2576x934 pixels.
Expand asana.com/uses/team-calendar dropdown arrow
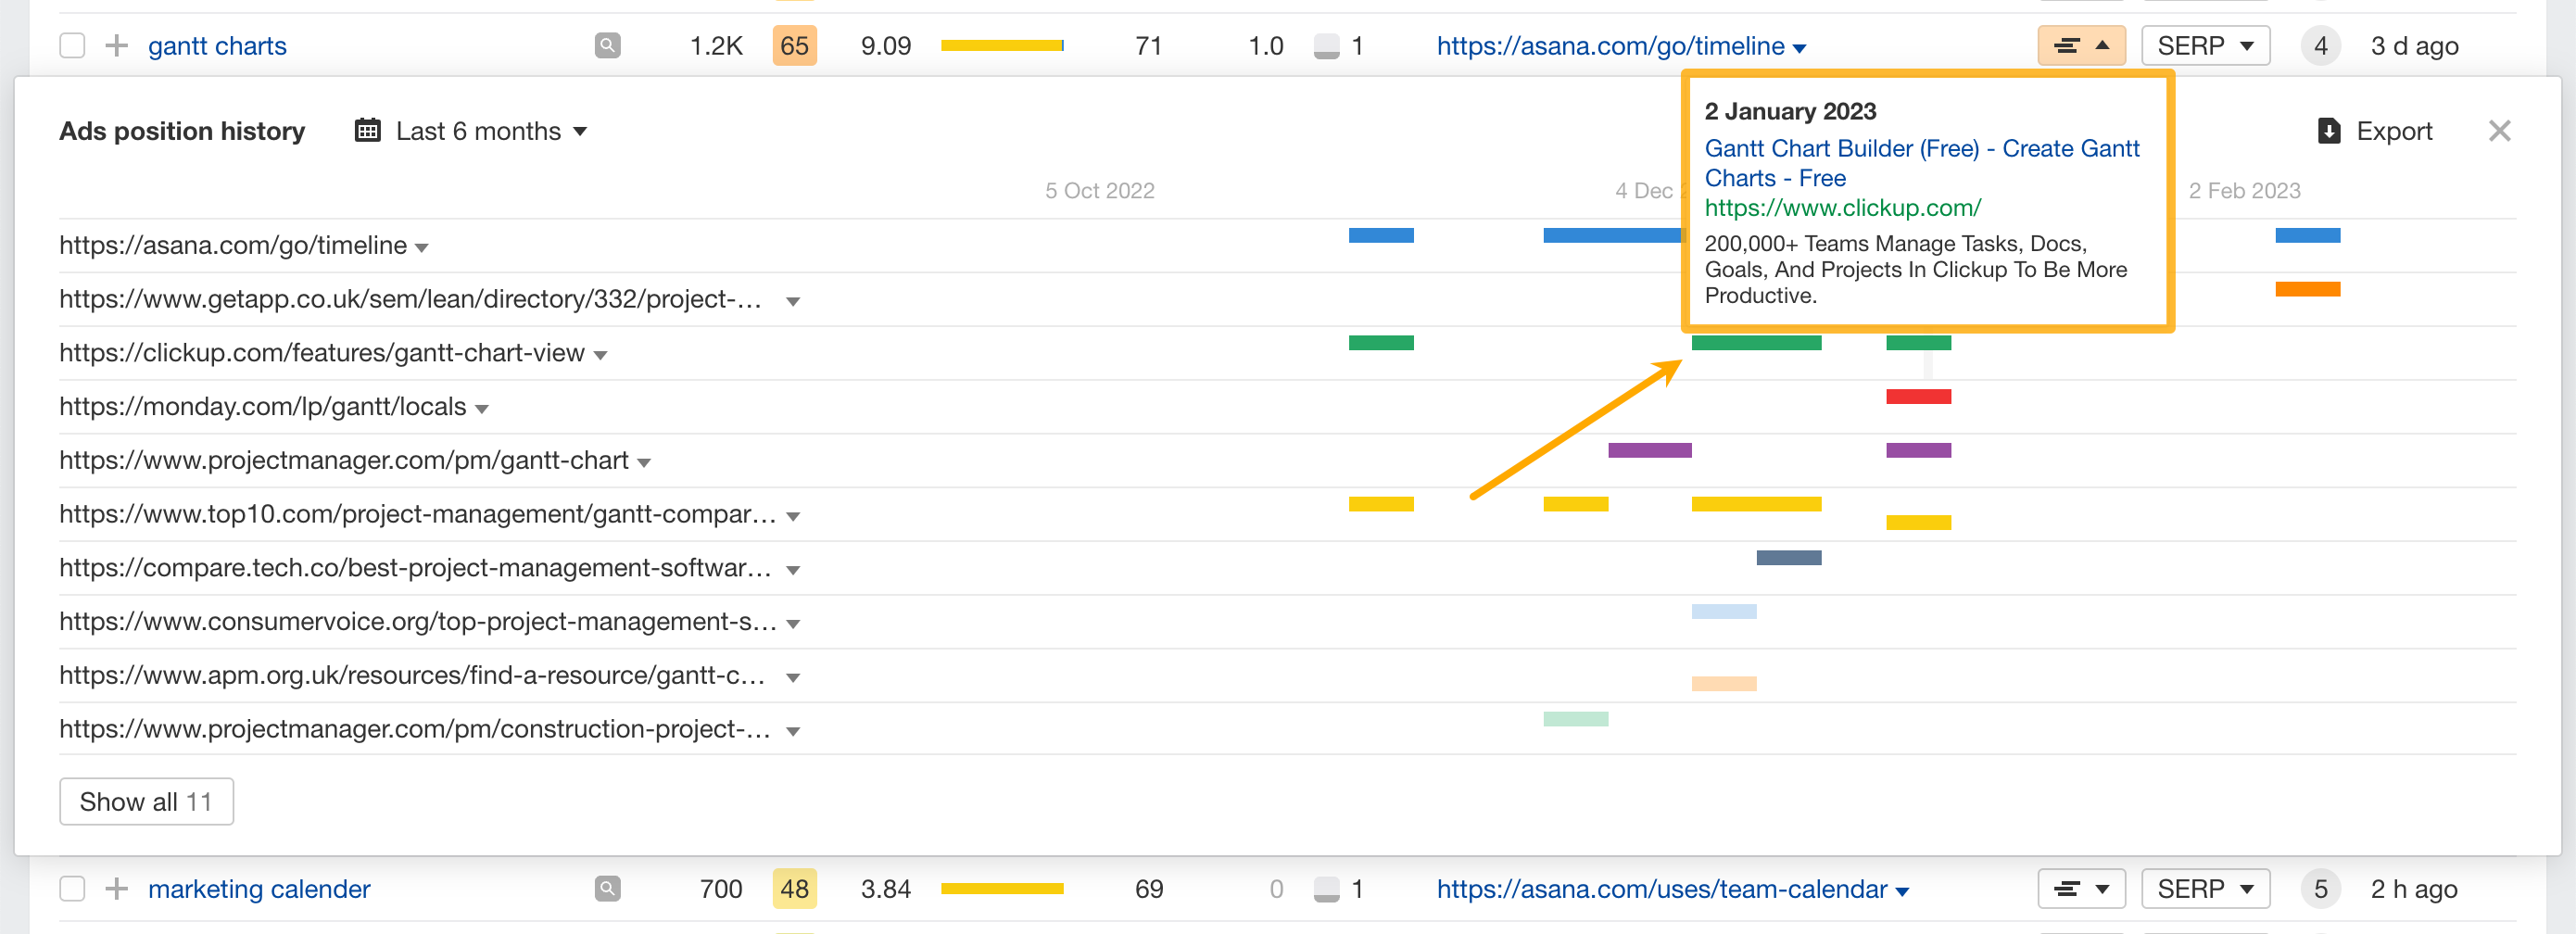[1902, 892]
